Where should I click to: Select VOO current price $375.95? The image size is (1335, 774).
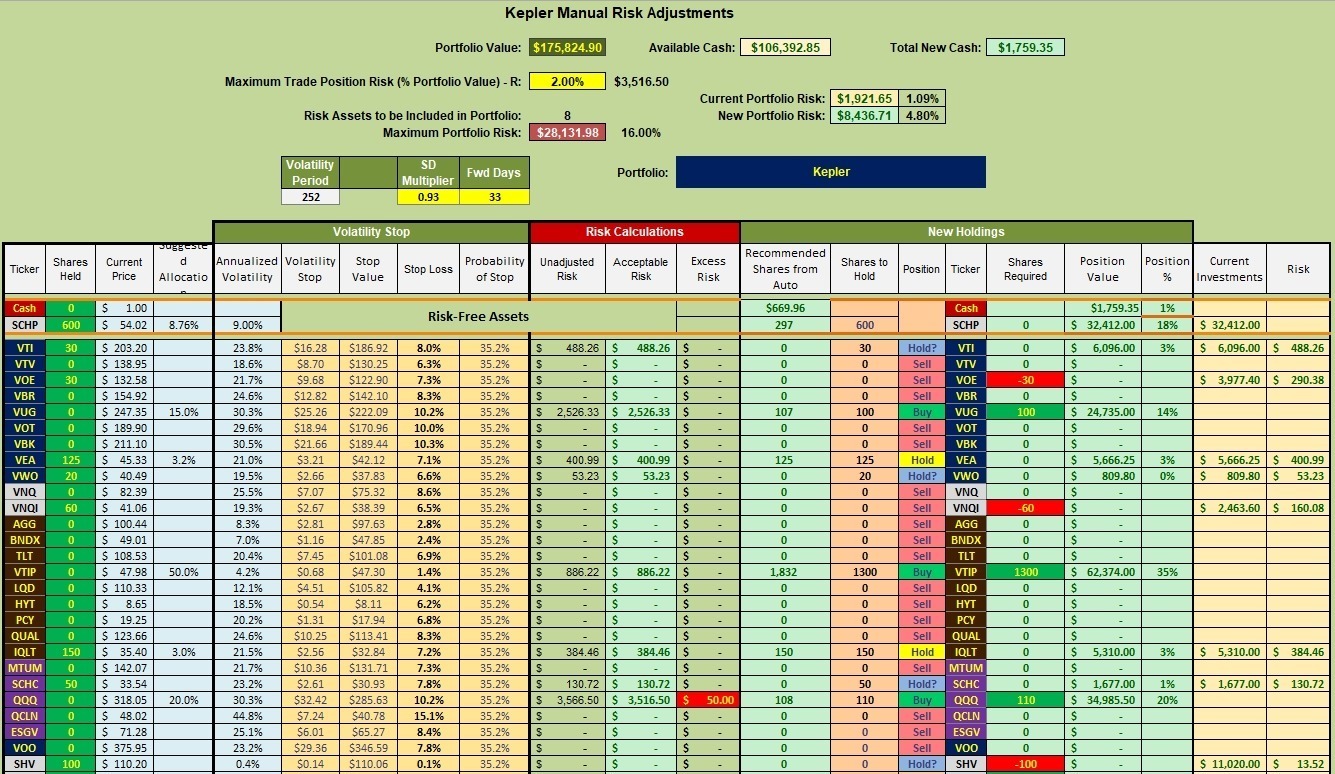click(125, 748)
